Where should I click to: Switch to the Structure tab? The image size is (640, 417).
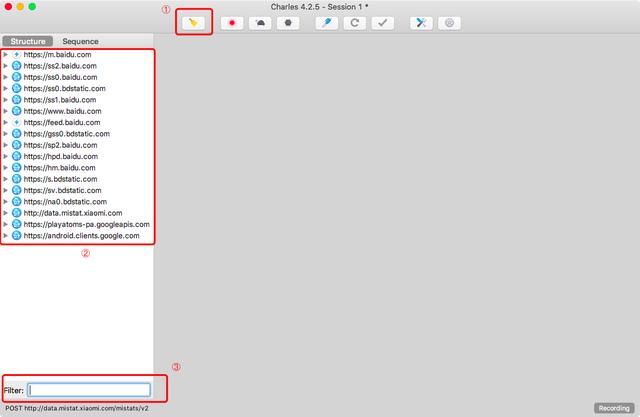[x=28, y=41]
